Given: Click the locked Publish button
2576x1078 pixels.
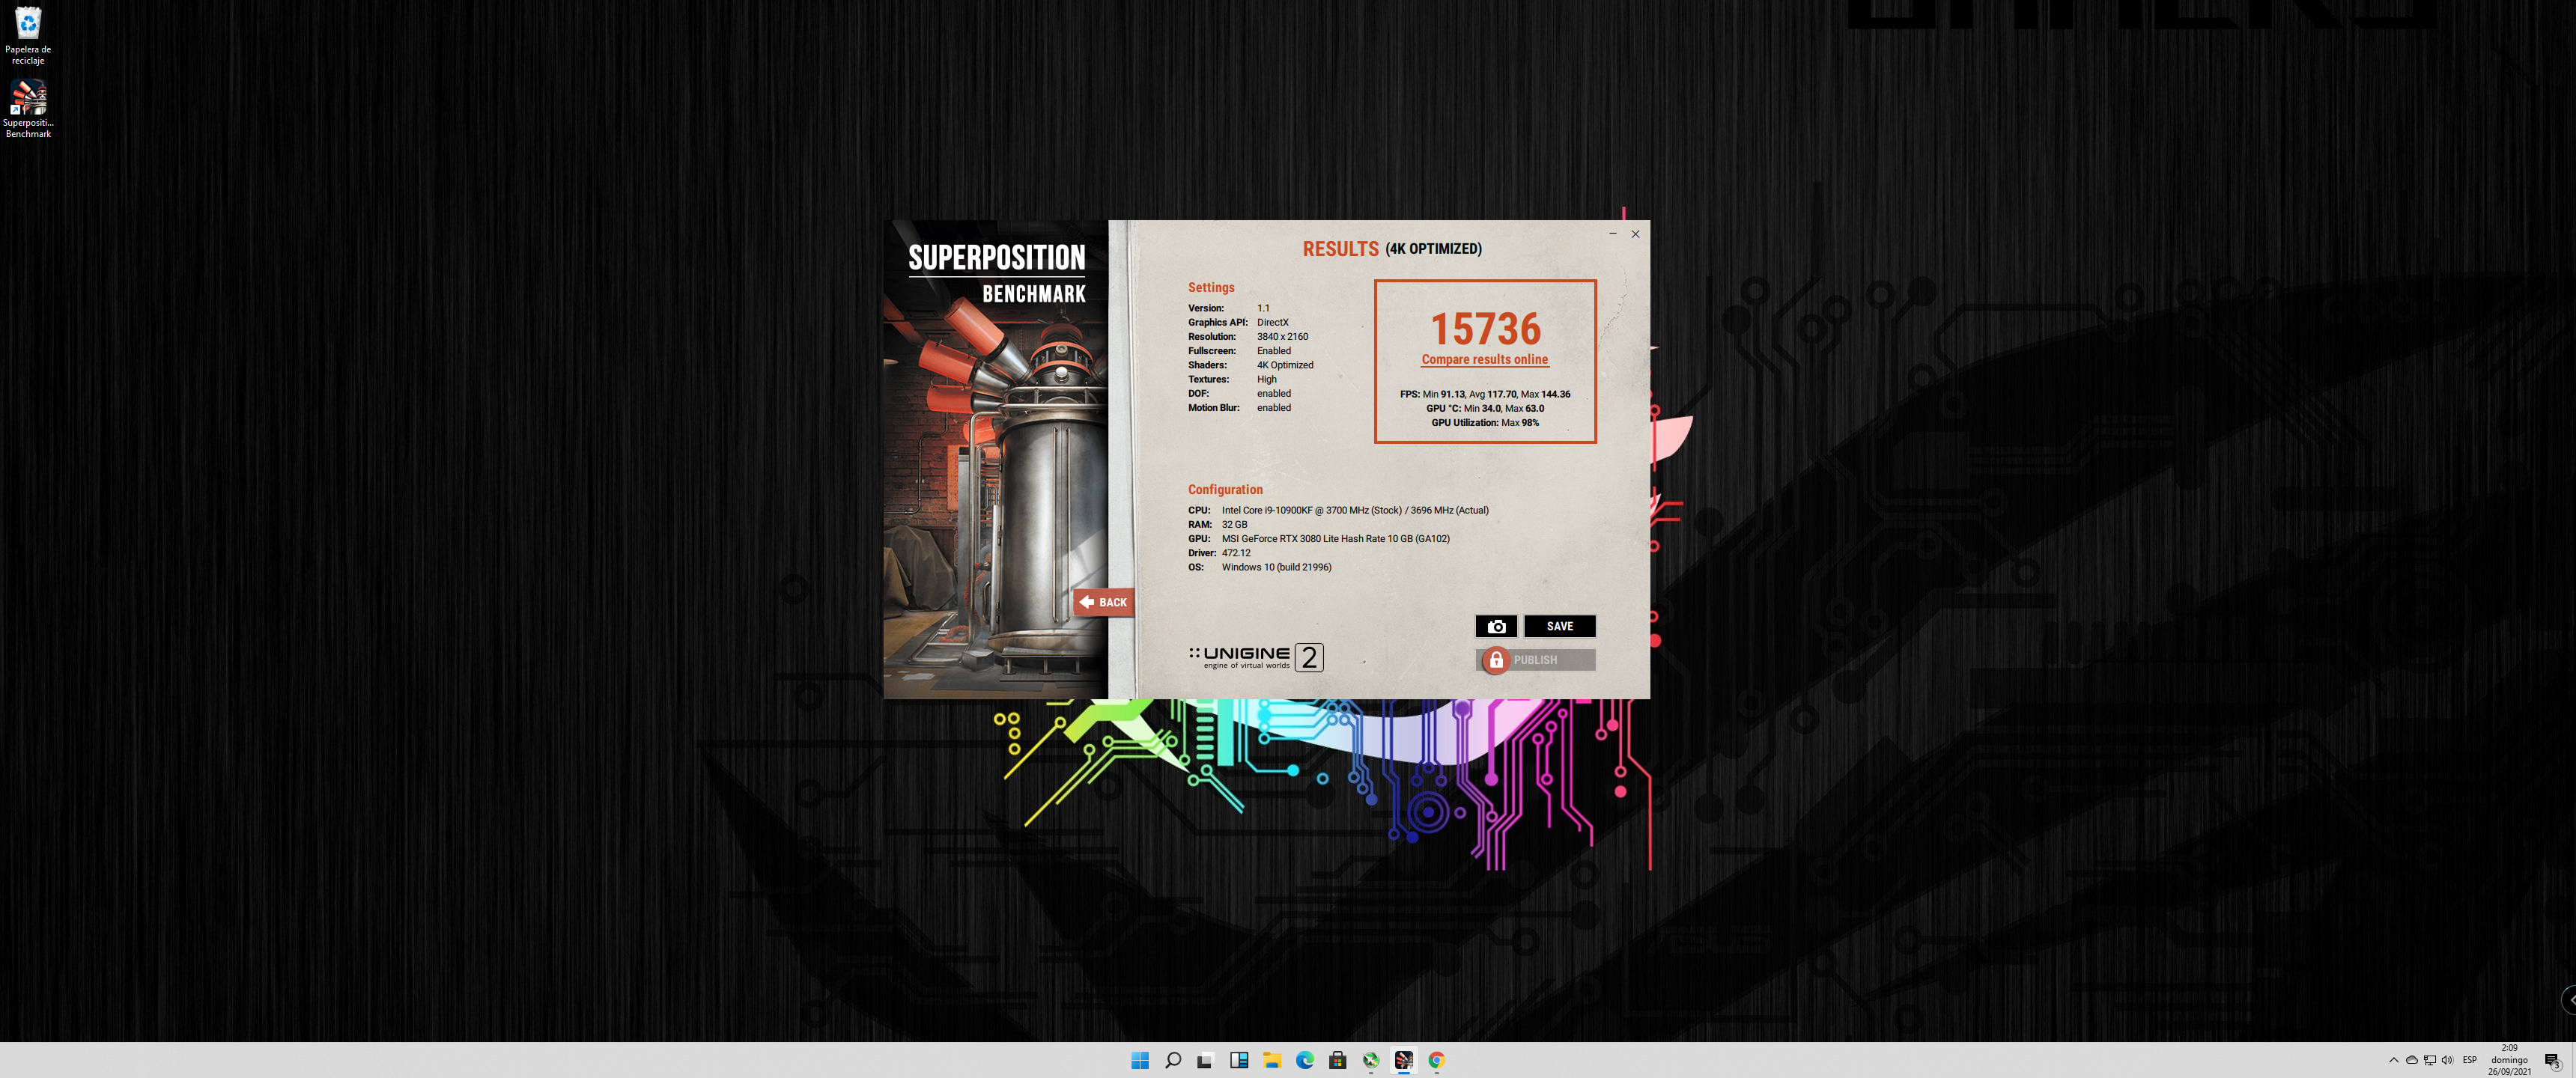Looking at the screenshot, I should pos(1536,660).
